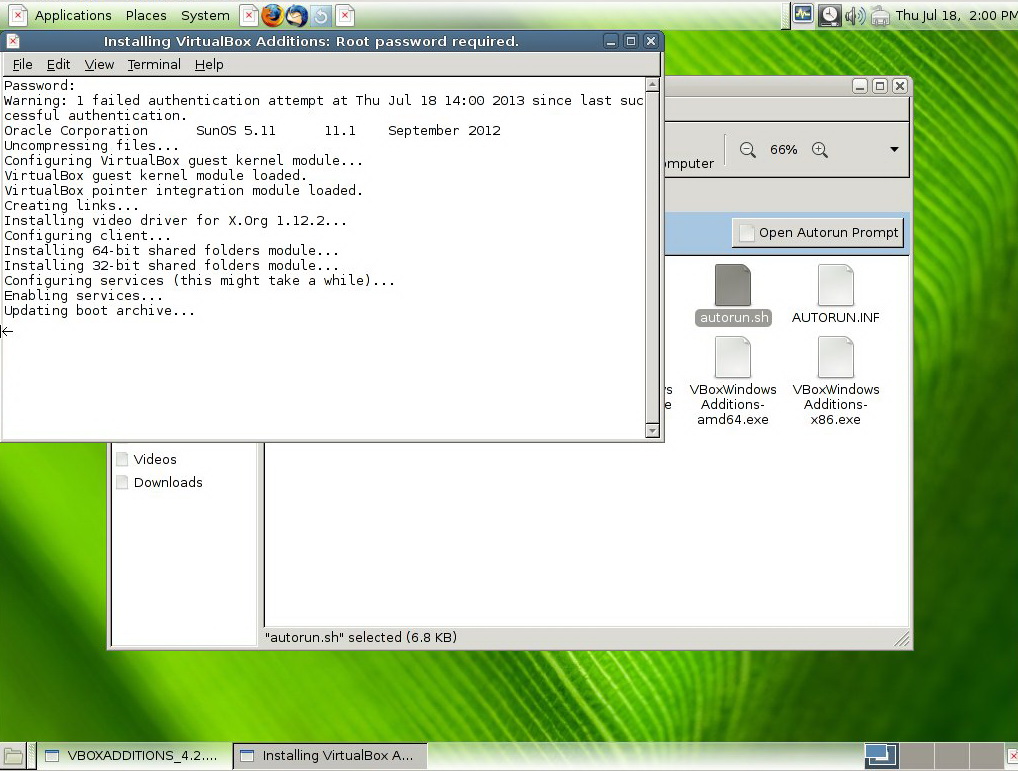Click the file manager resize grip corner

tap(901, 639)
